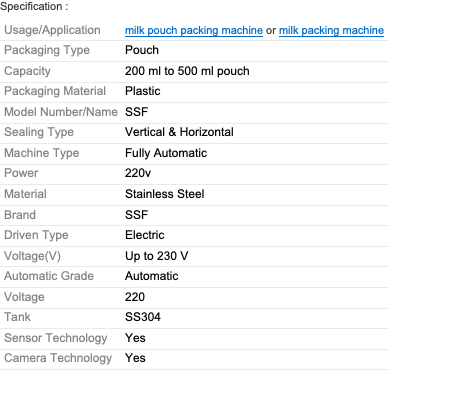Screen dimensions: 451x399
Task: Click the SS304 tank value
Action: (x=143, y=317)
